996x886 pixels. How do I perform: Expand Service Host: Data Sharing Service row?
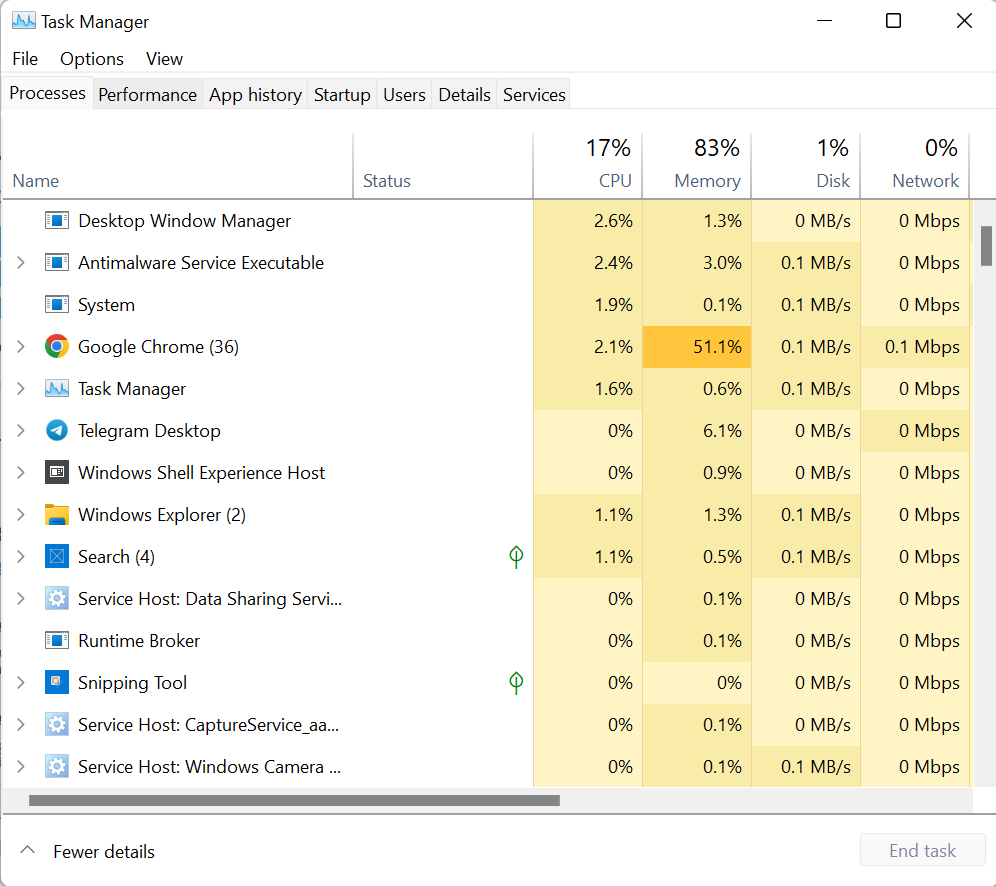click(x=20, y=598)
